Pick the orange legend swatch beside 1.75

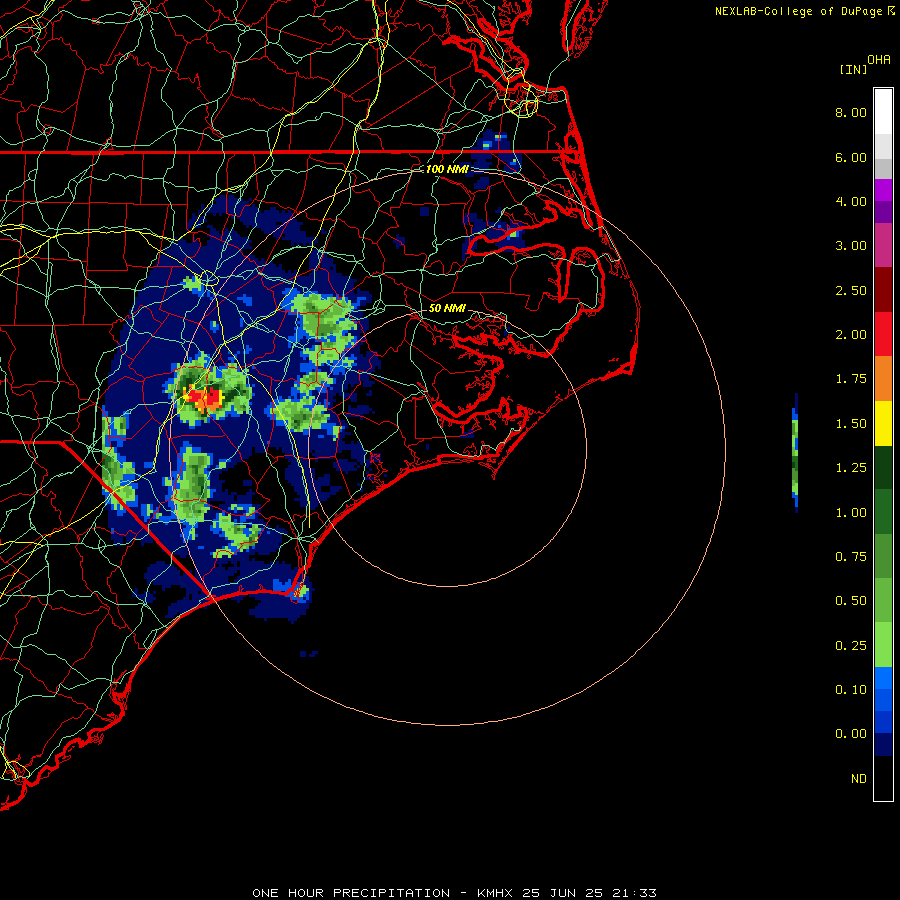coord(883,379)
